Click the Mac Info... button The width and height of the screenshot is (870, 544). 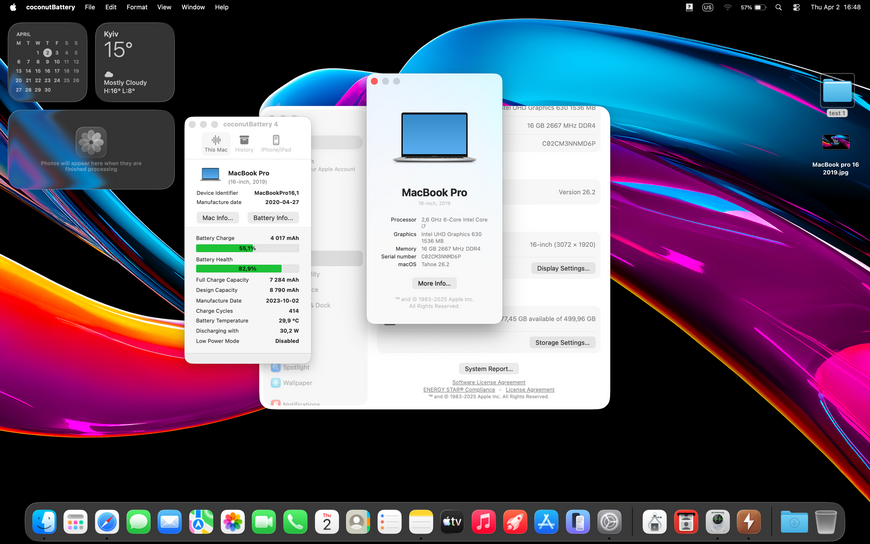coord(218,218)
